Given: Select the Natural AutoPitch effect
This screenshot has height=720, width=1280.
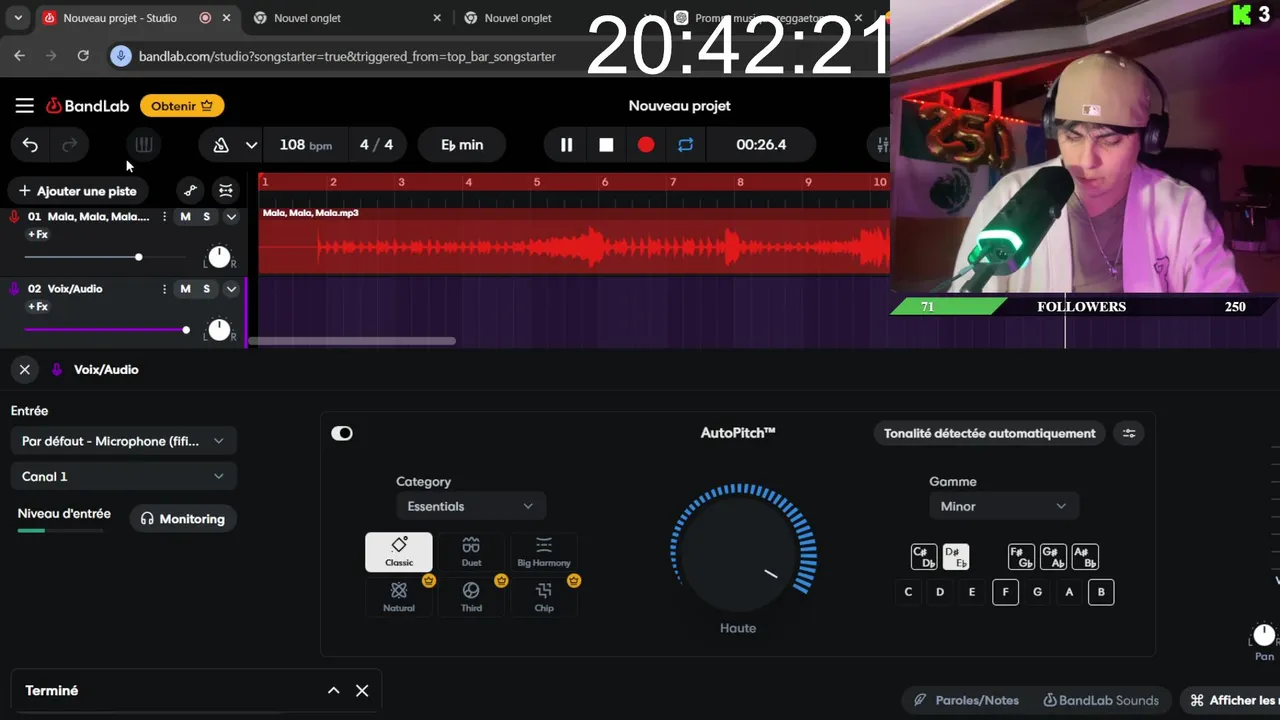Looking at the screenshot, I should click(399, 597).
